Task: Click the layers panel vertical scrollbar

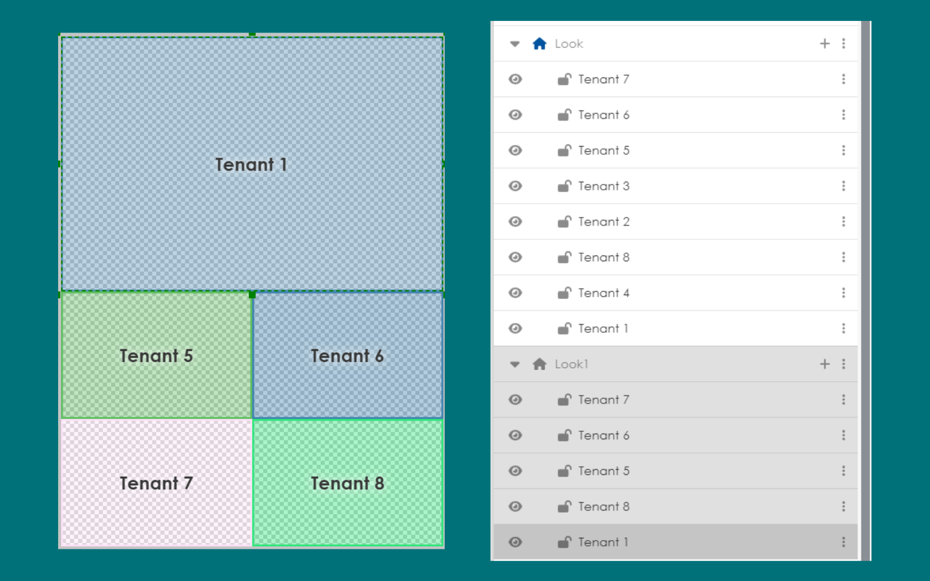Action: [865, 200]
